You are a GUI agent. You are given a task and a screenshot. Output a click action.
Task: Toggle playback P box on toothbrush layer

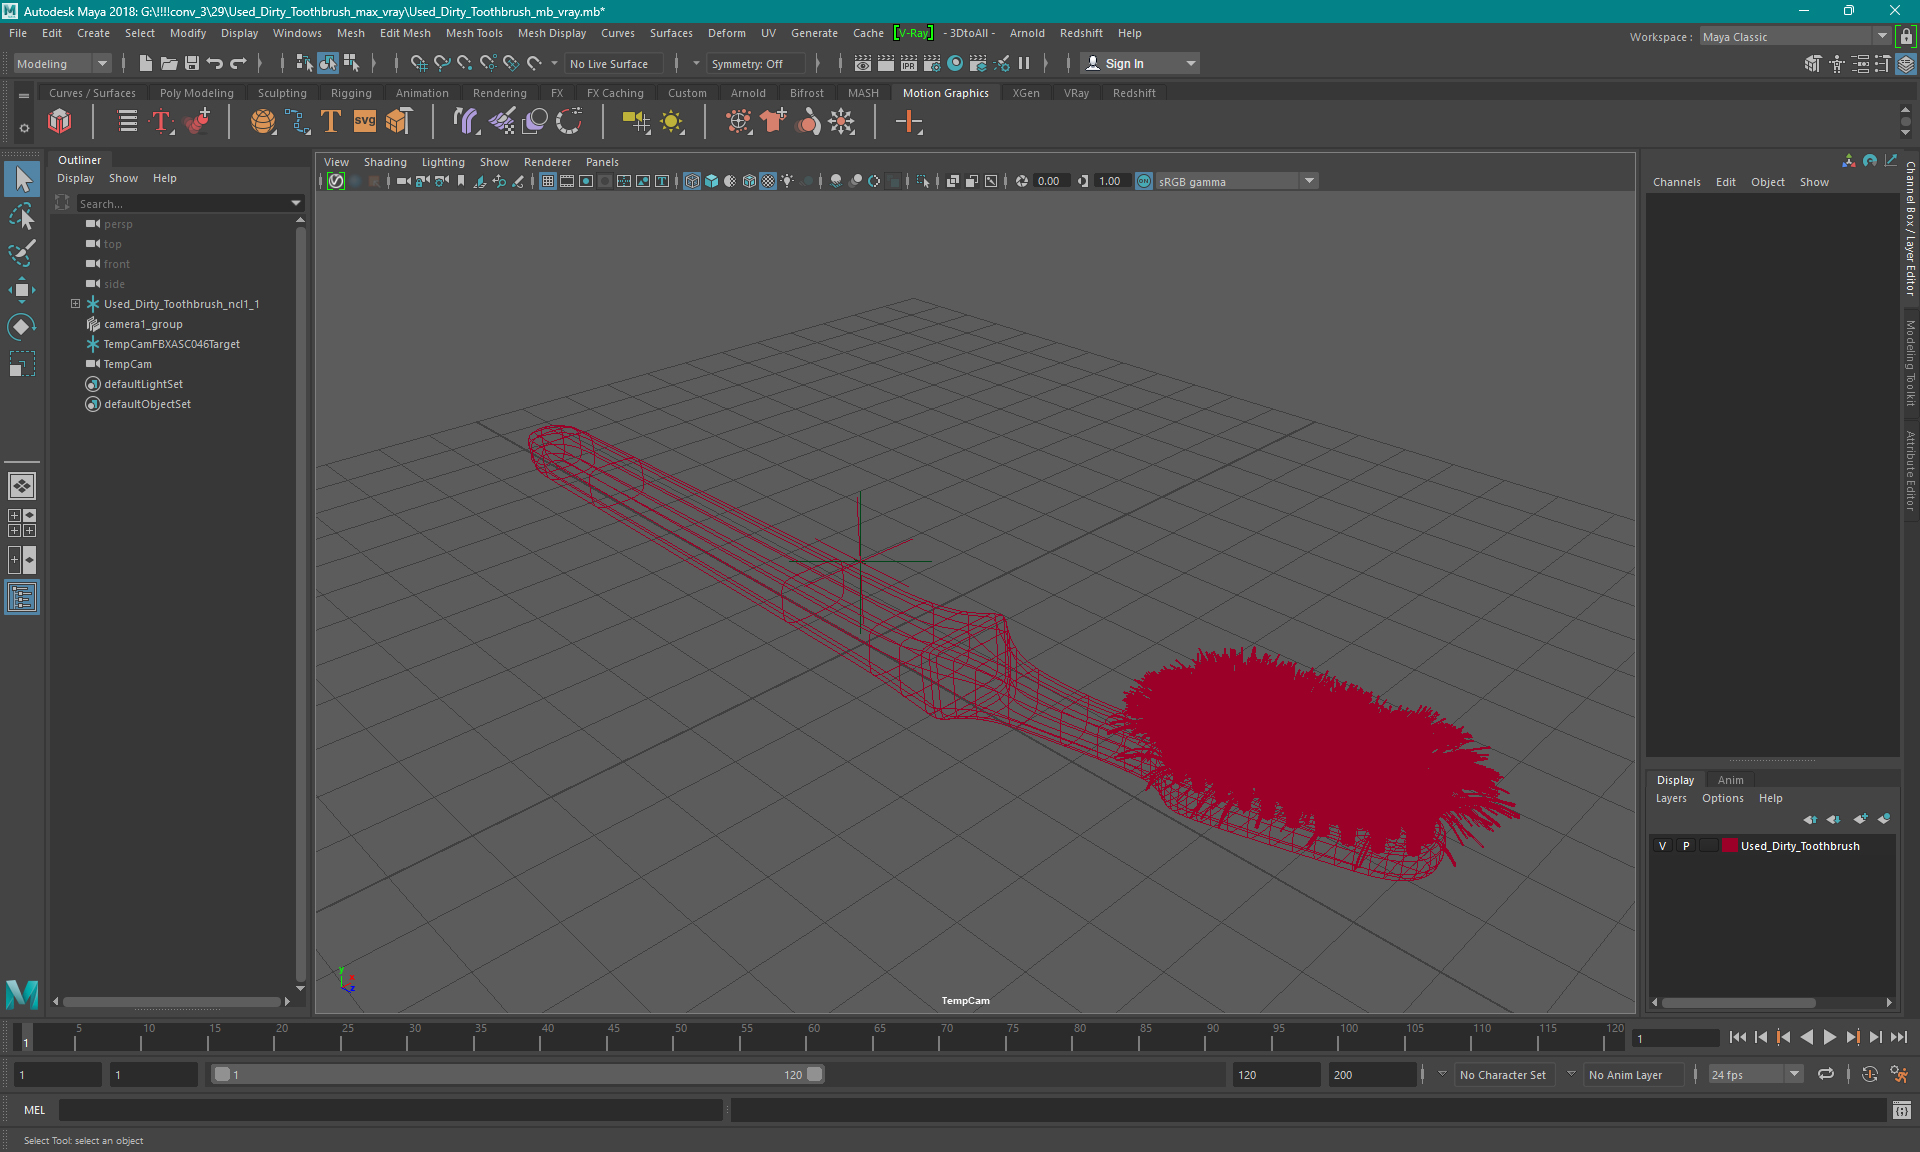click(x=1686, y=846)
